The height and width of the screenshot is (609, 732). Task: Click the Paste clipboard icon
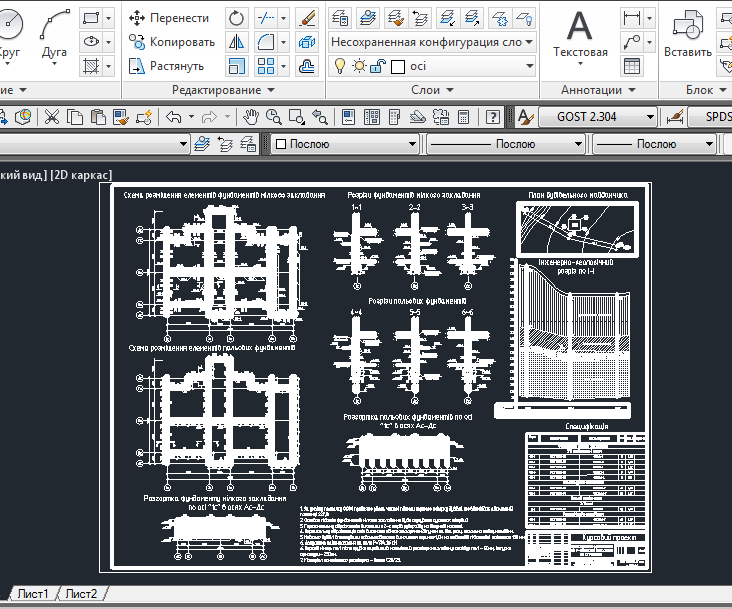pos(98,117)
